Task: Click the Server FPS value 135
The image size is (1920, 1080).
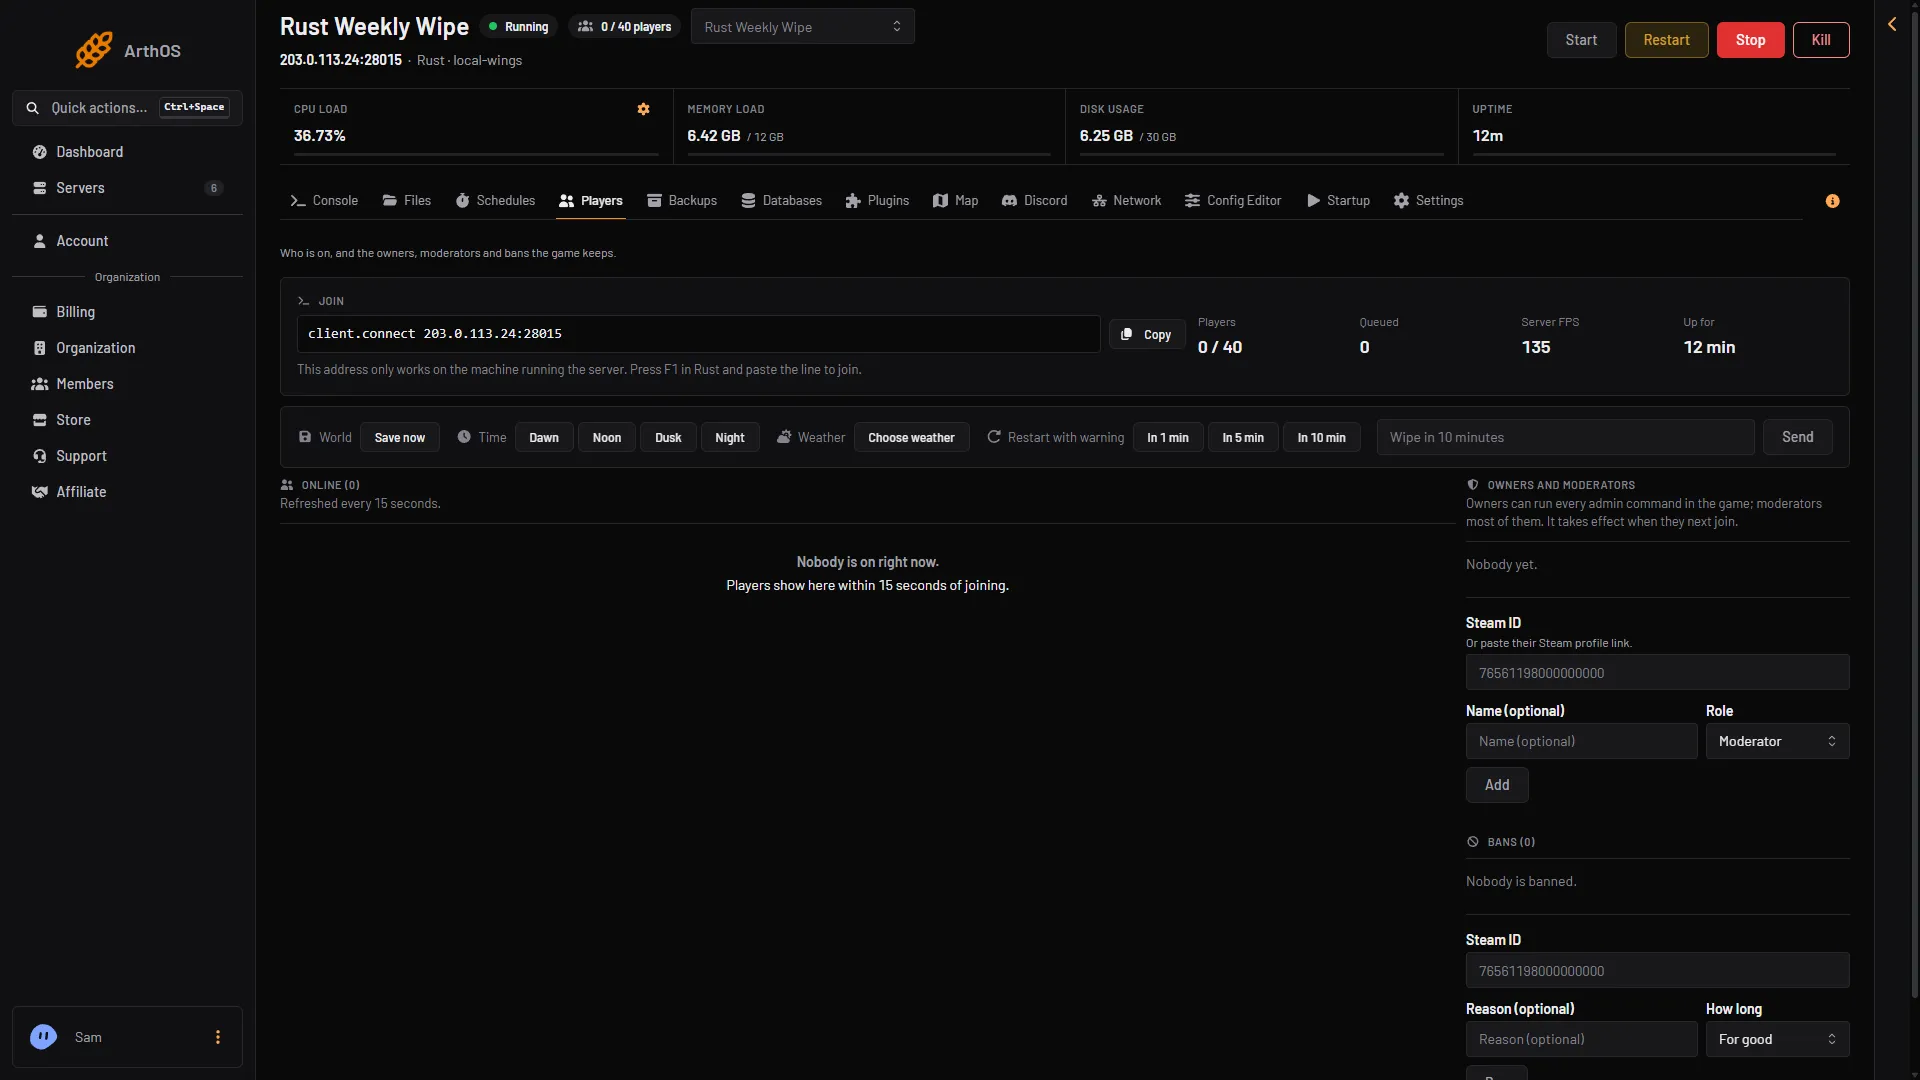Action: click(1536, 347)
